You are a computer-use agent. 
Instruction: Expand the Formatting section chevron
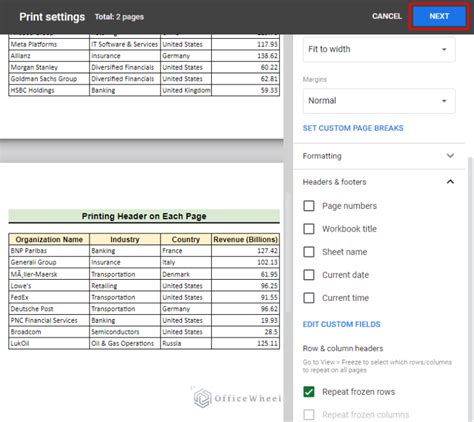[450, 156]
